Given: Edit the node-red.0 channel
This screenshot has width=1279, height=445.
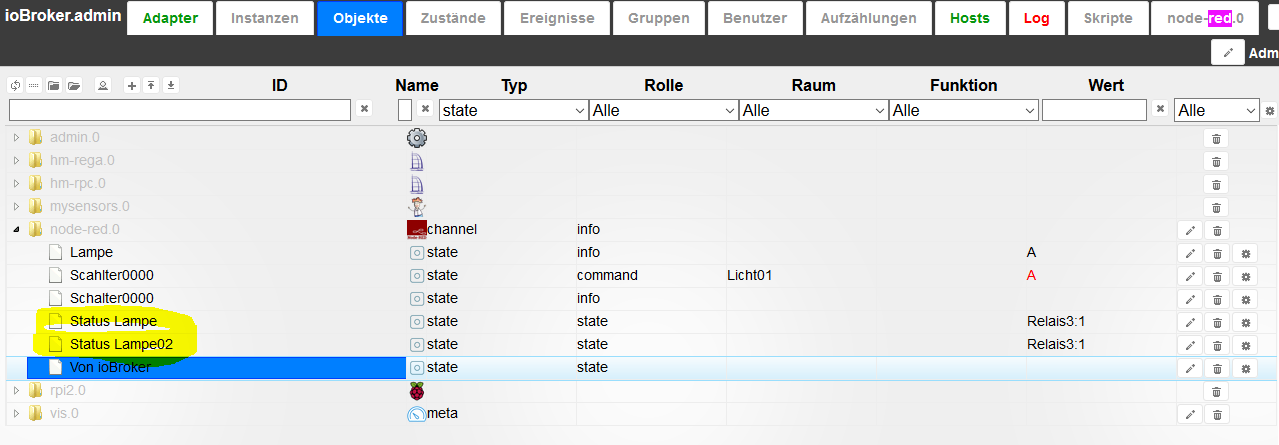Looking at the screenshot, I should click(x=1190, y=230).
